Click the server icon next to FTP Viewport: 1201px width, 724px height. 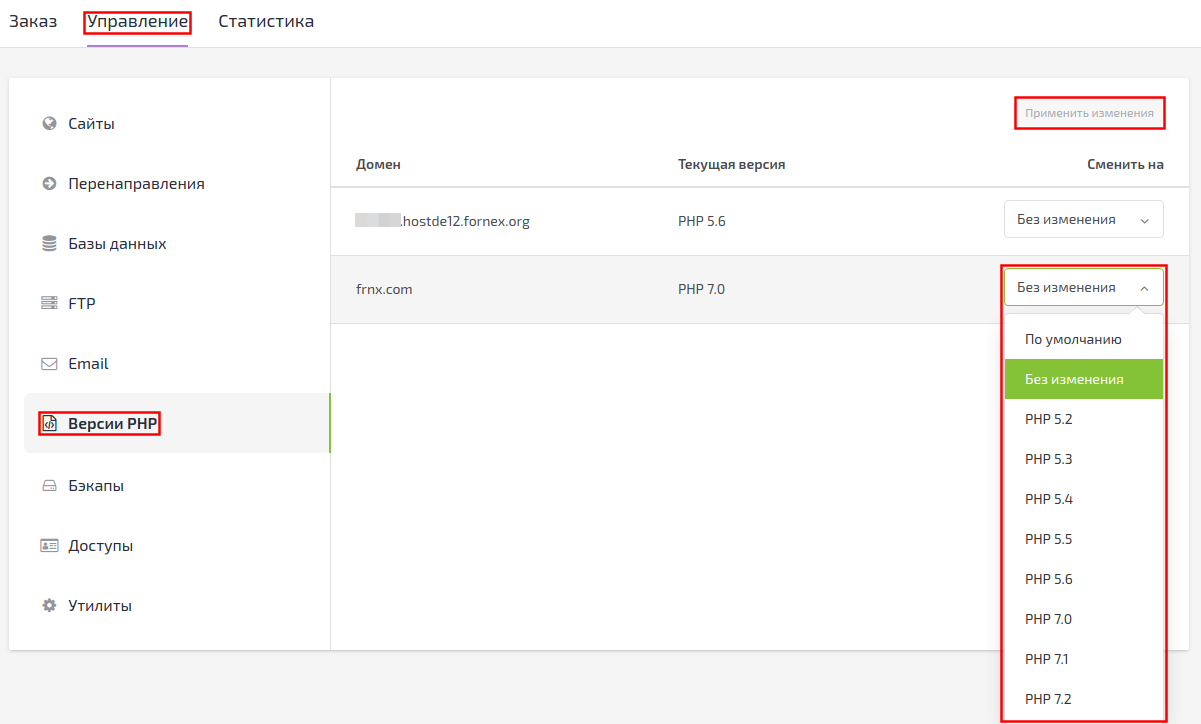pos(49,304)
